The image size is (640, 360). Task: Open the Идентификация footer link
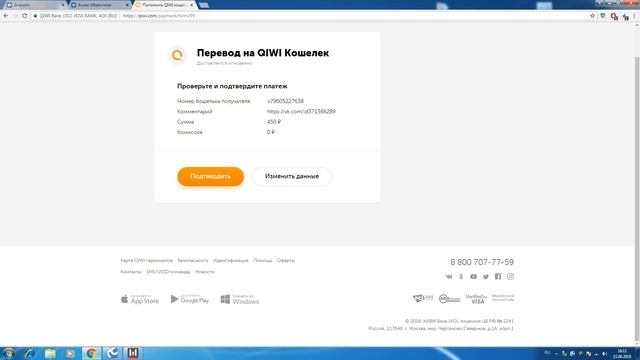tap(231, 260)
